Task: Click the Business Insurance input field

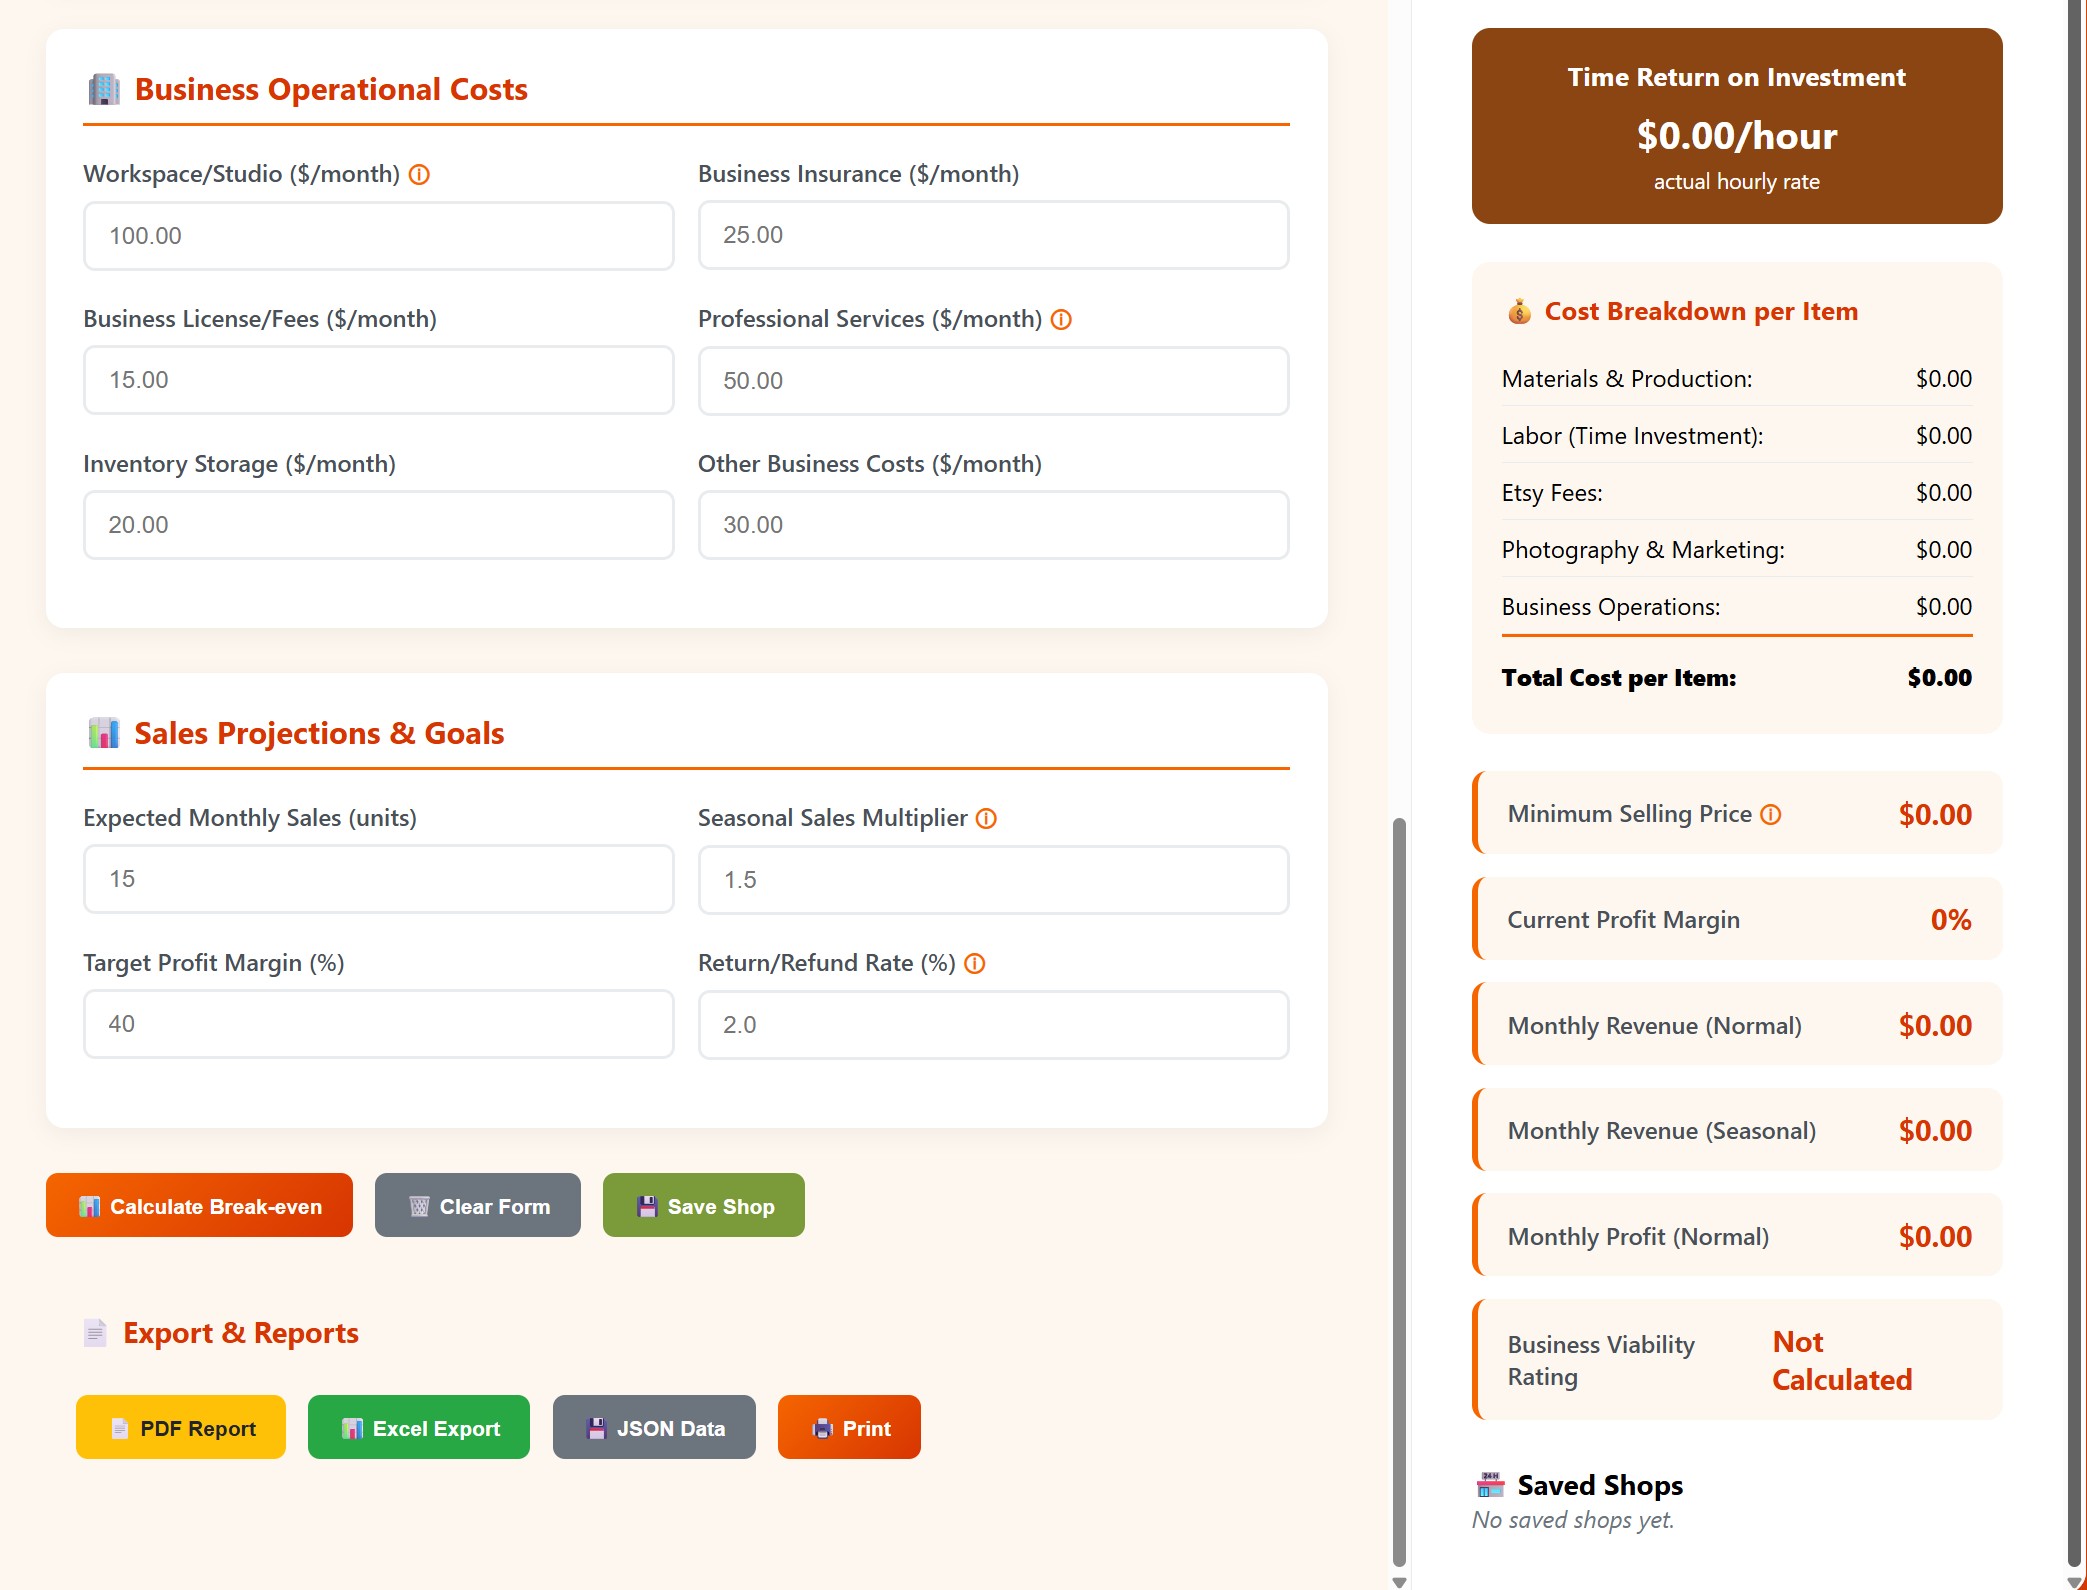Action: pos(993,235)
